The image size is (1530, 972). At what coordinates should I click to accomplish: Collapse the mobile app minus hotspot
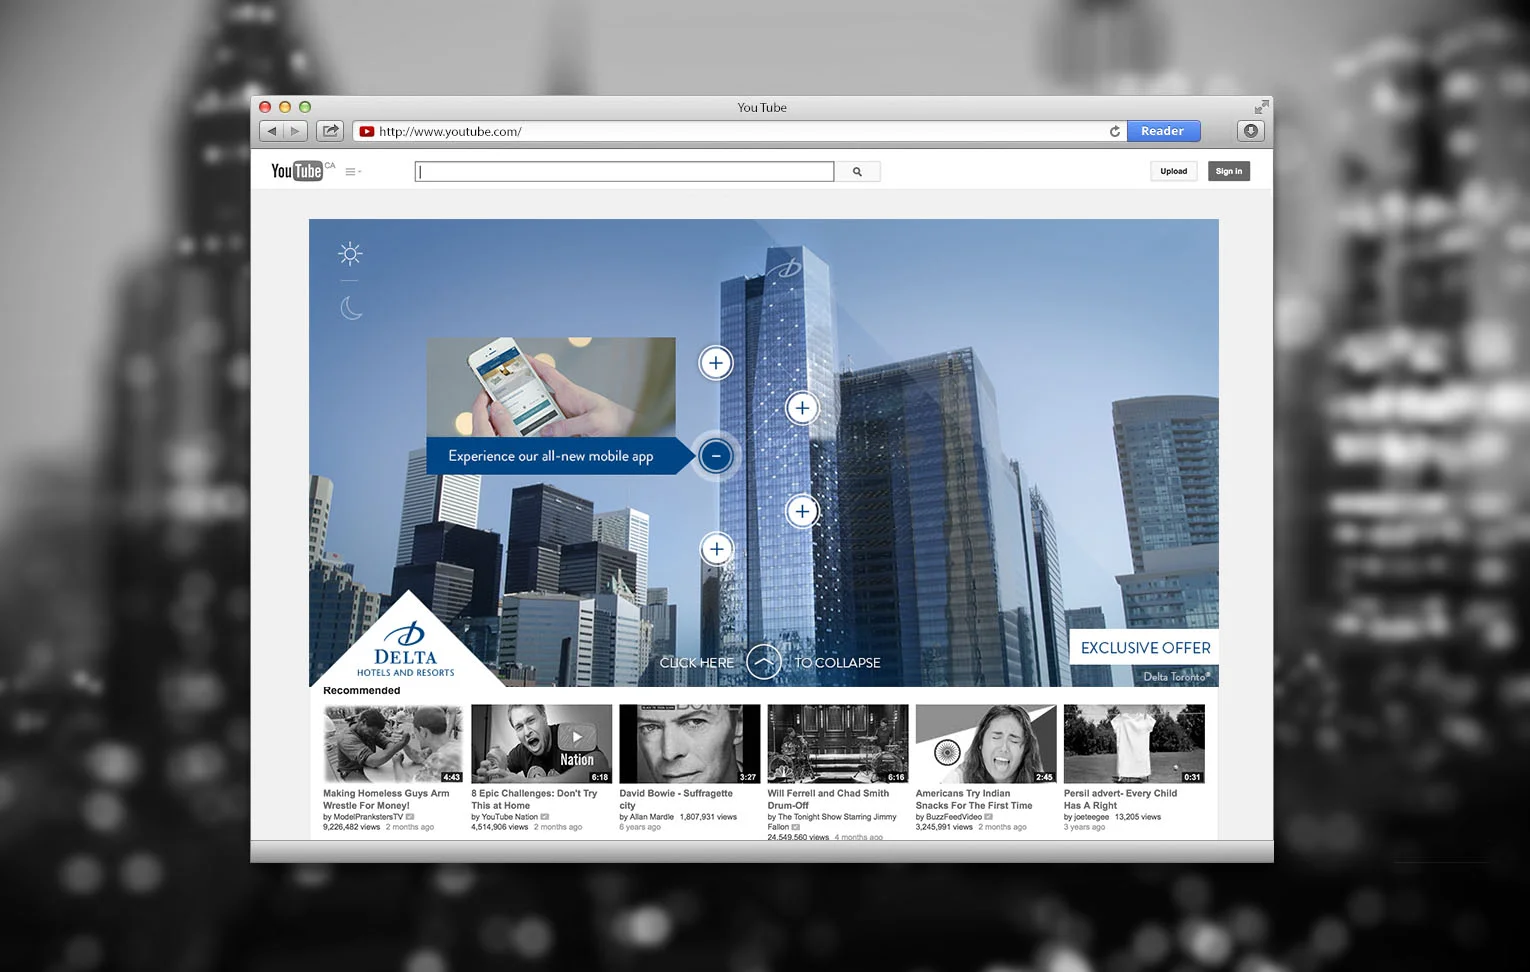click(x=716, y=456)
